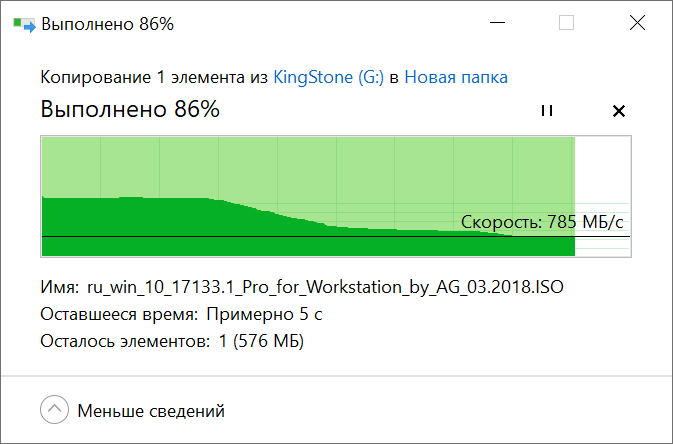Click the window title 'Выполнено 86%' text
Image resolution: width=673 pixels, height=444 pixels.
pyautogui.click(x=107, y=24)
